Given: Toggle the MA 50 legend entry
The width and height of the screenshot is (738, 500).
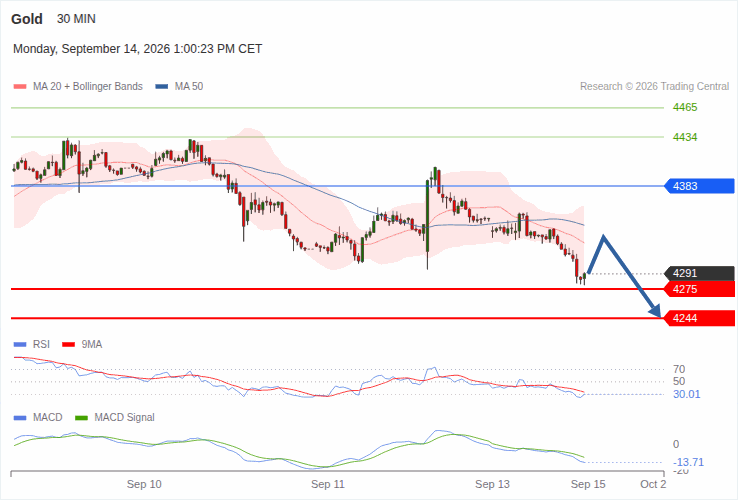Looking at the screenshot, I should (179, 87).
